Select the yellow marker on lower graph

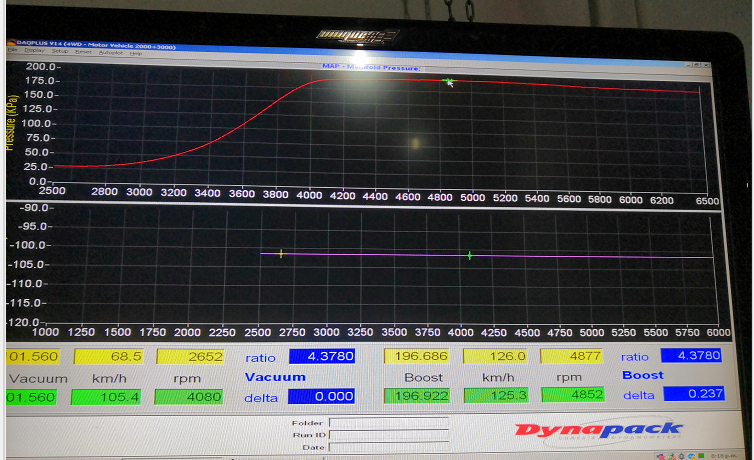pos(281,253)
